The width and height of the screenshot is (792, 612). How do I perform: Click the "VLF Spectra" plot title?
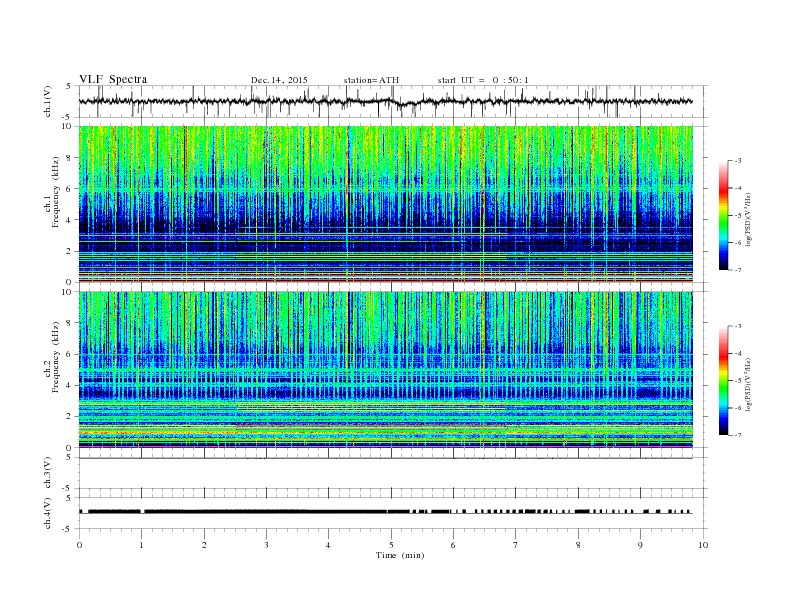(x=113, y=79)
